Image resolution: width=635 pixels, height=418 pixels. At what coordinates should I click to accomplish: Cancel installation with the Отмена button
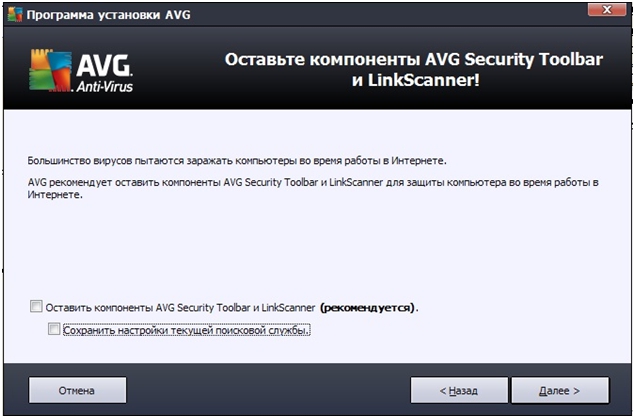click(x=77, y=390)
